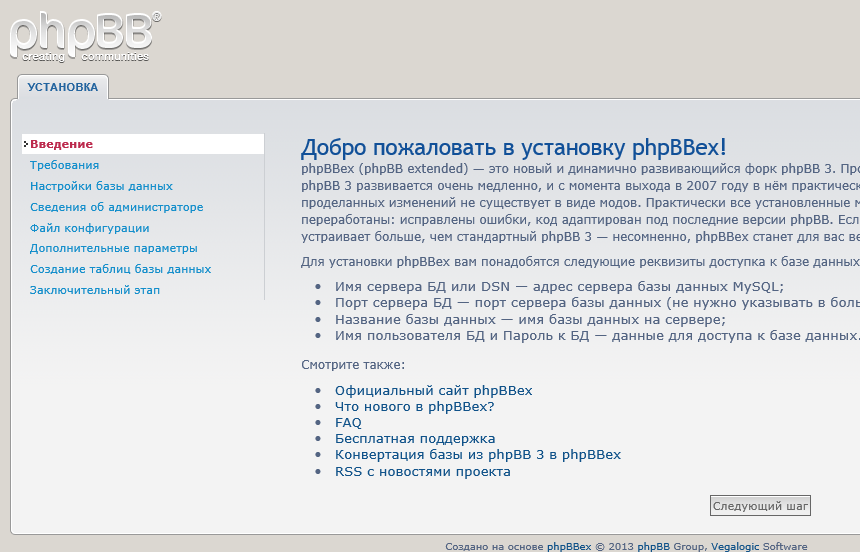The height and width of the screenshot is (552, 860).
Task: Open Конвертация базы из phpBB 3 link
Action: (478, 455)
